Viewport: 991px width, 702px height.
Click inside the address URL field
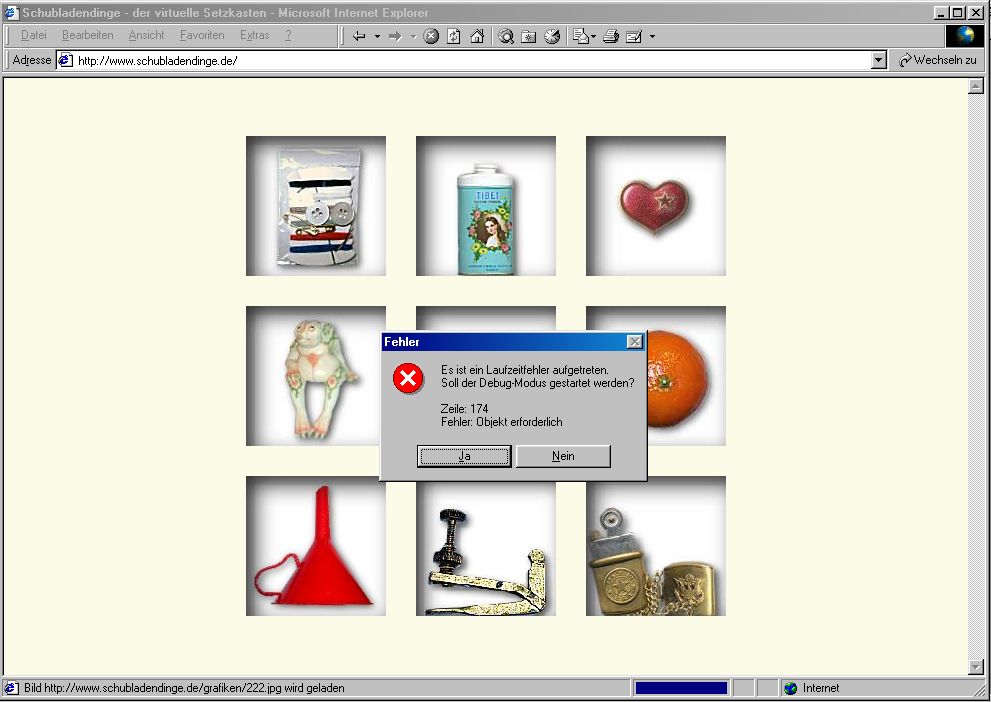point(460,60)
